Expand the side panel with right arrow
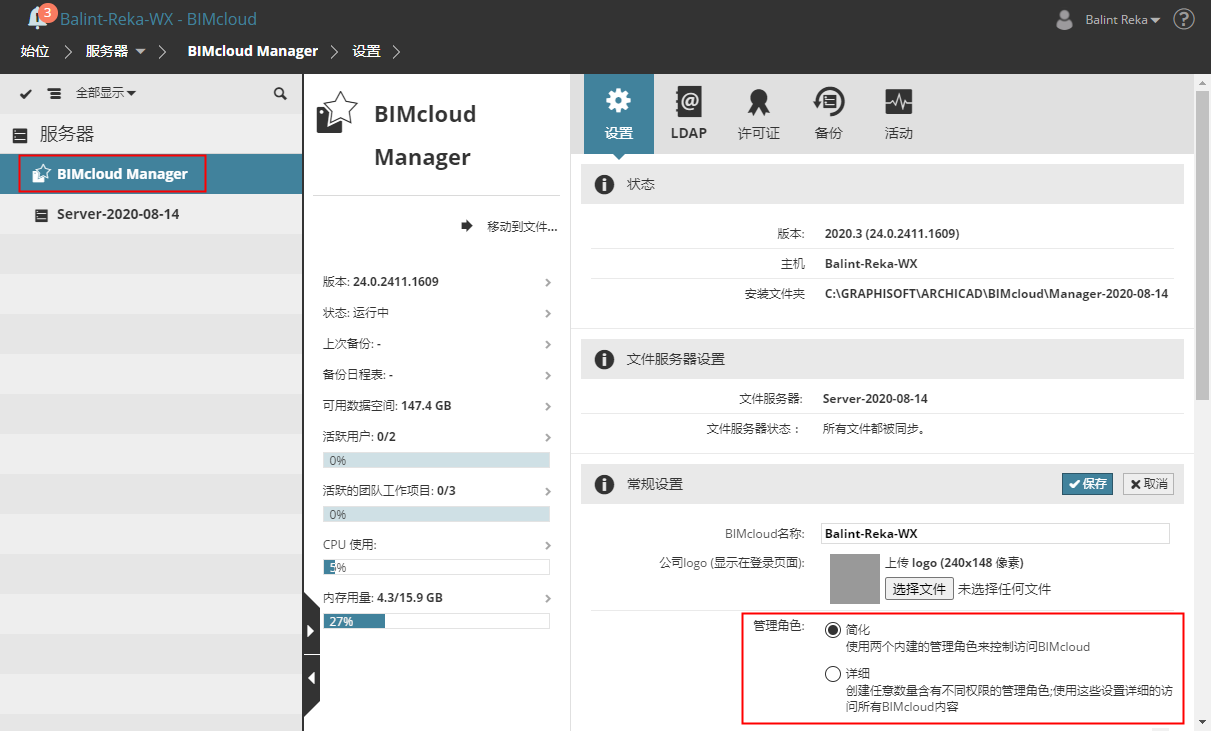 point(311,630)
